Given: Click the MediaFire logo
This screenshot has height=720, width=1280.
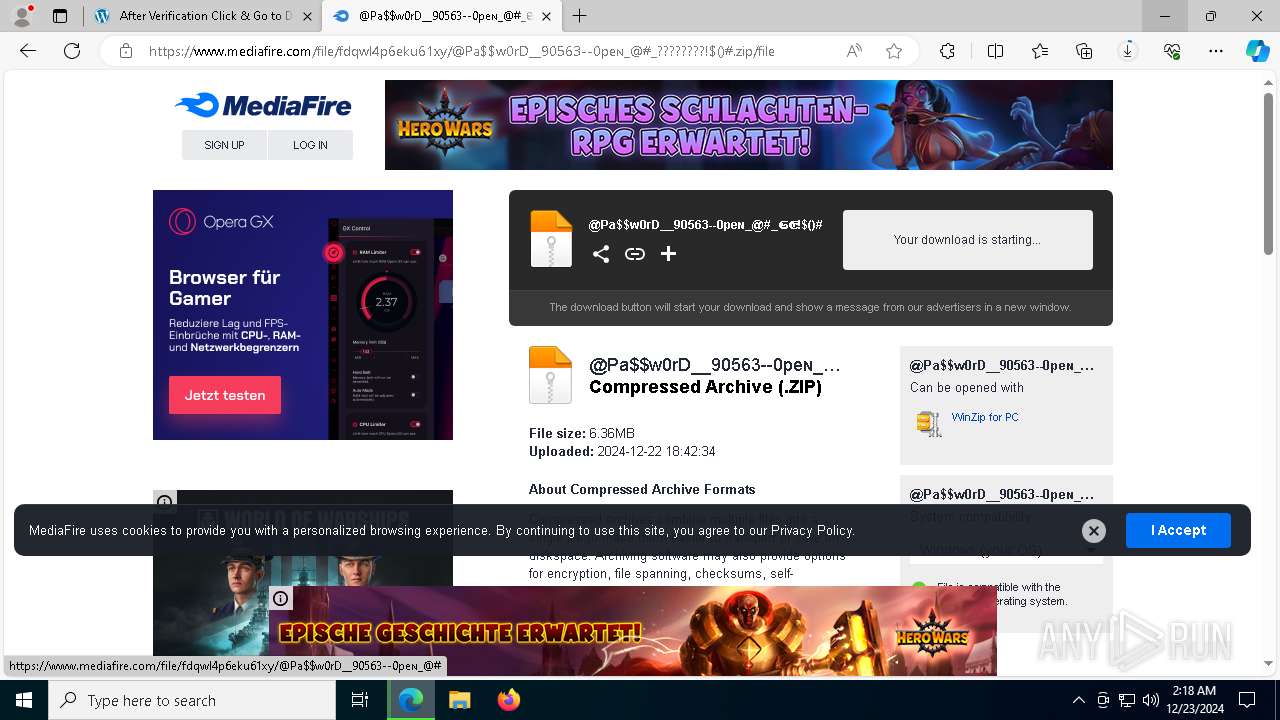Looking at the screenshot, I should [263, 105].
